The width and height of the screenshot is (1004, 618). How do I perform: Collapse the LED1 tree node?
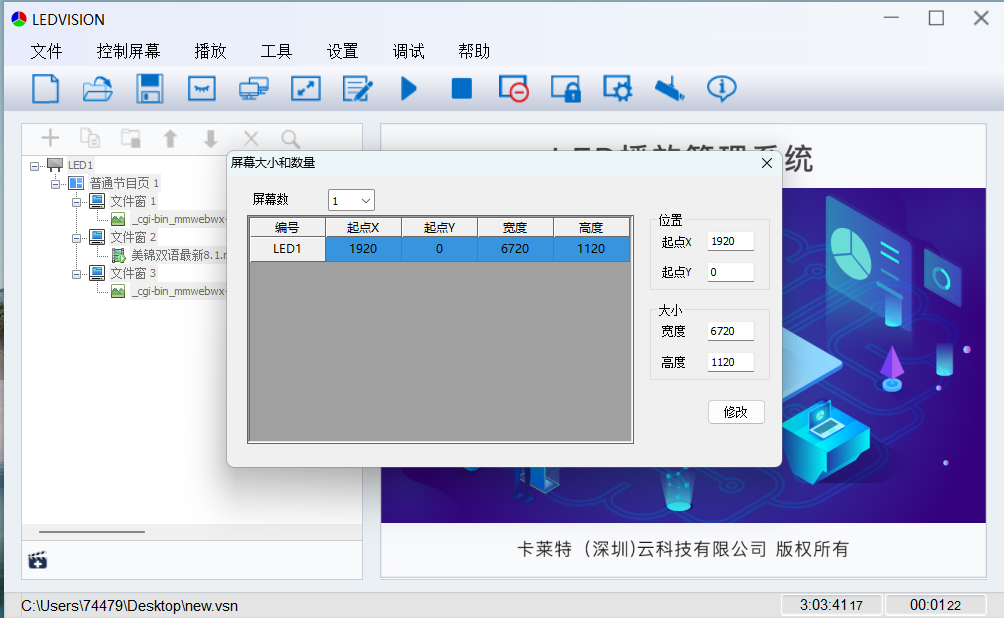[35, 166]
